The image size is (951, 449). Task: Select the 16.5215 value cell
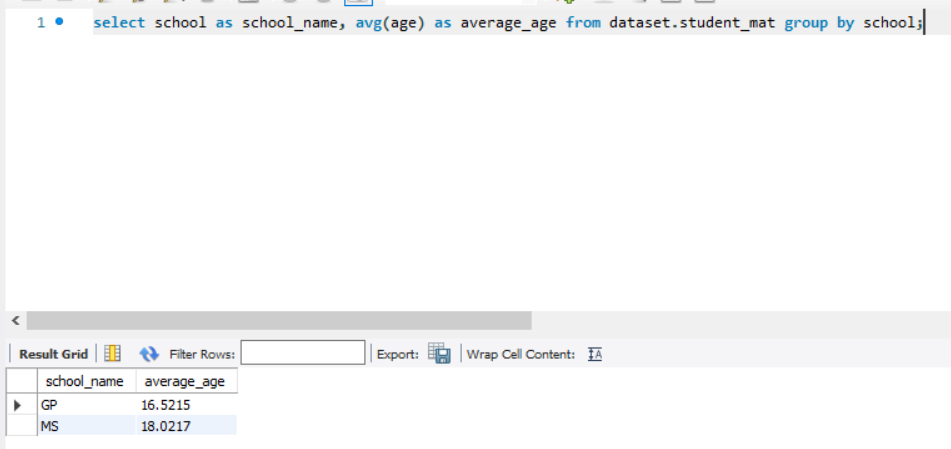[x=186, y=405]
